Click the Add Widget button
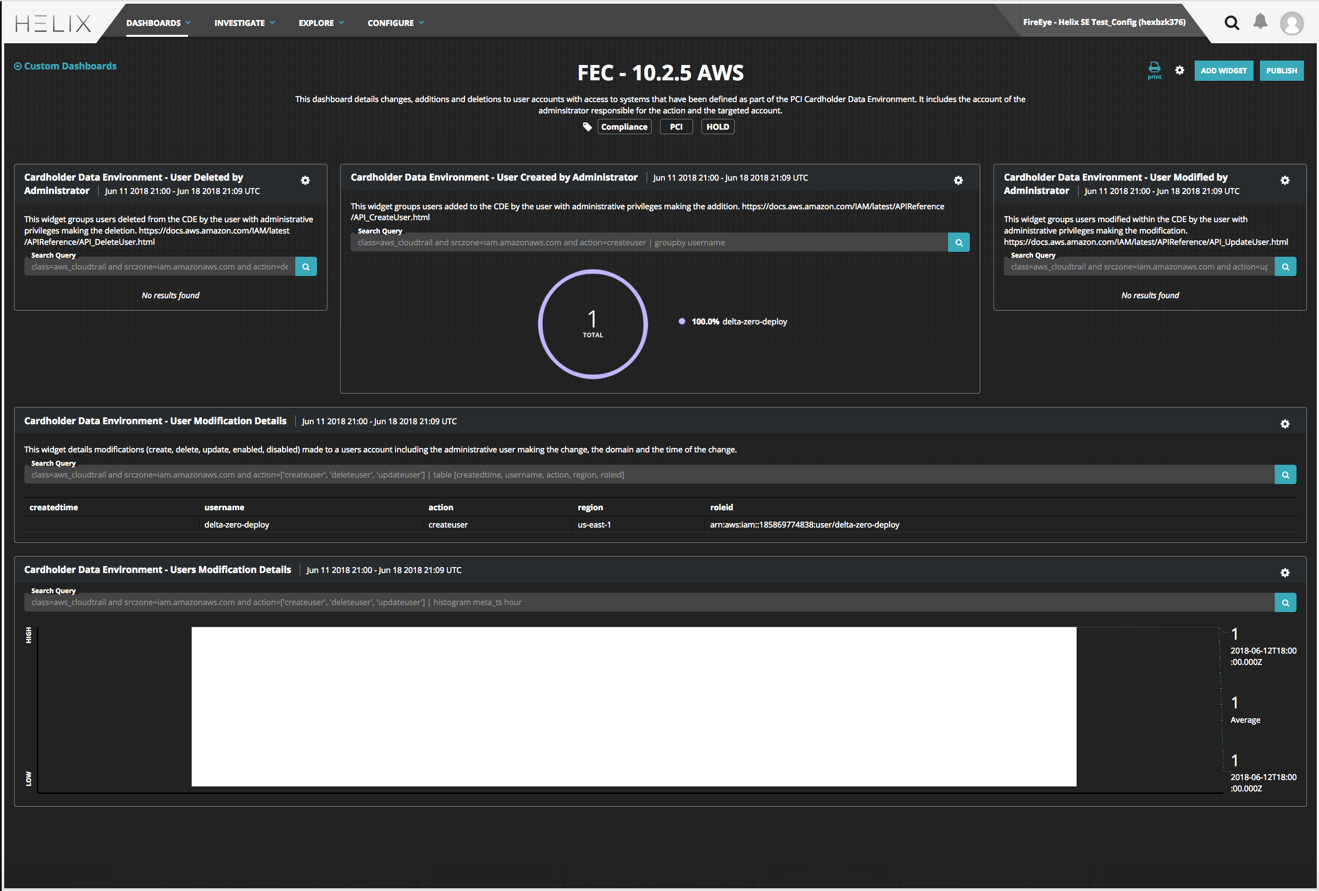The width and height of the screenshot is (1319, 891). click(x=1224, y=71)
